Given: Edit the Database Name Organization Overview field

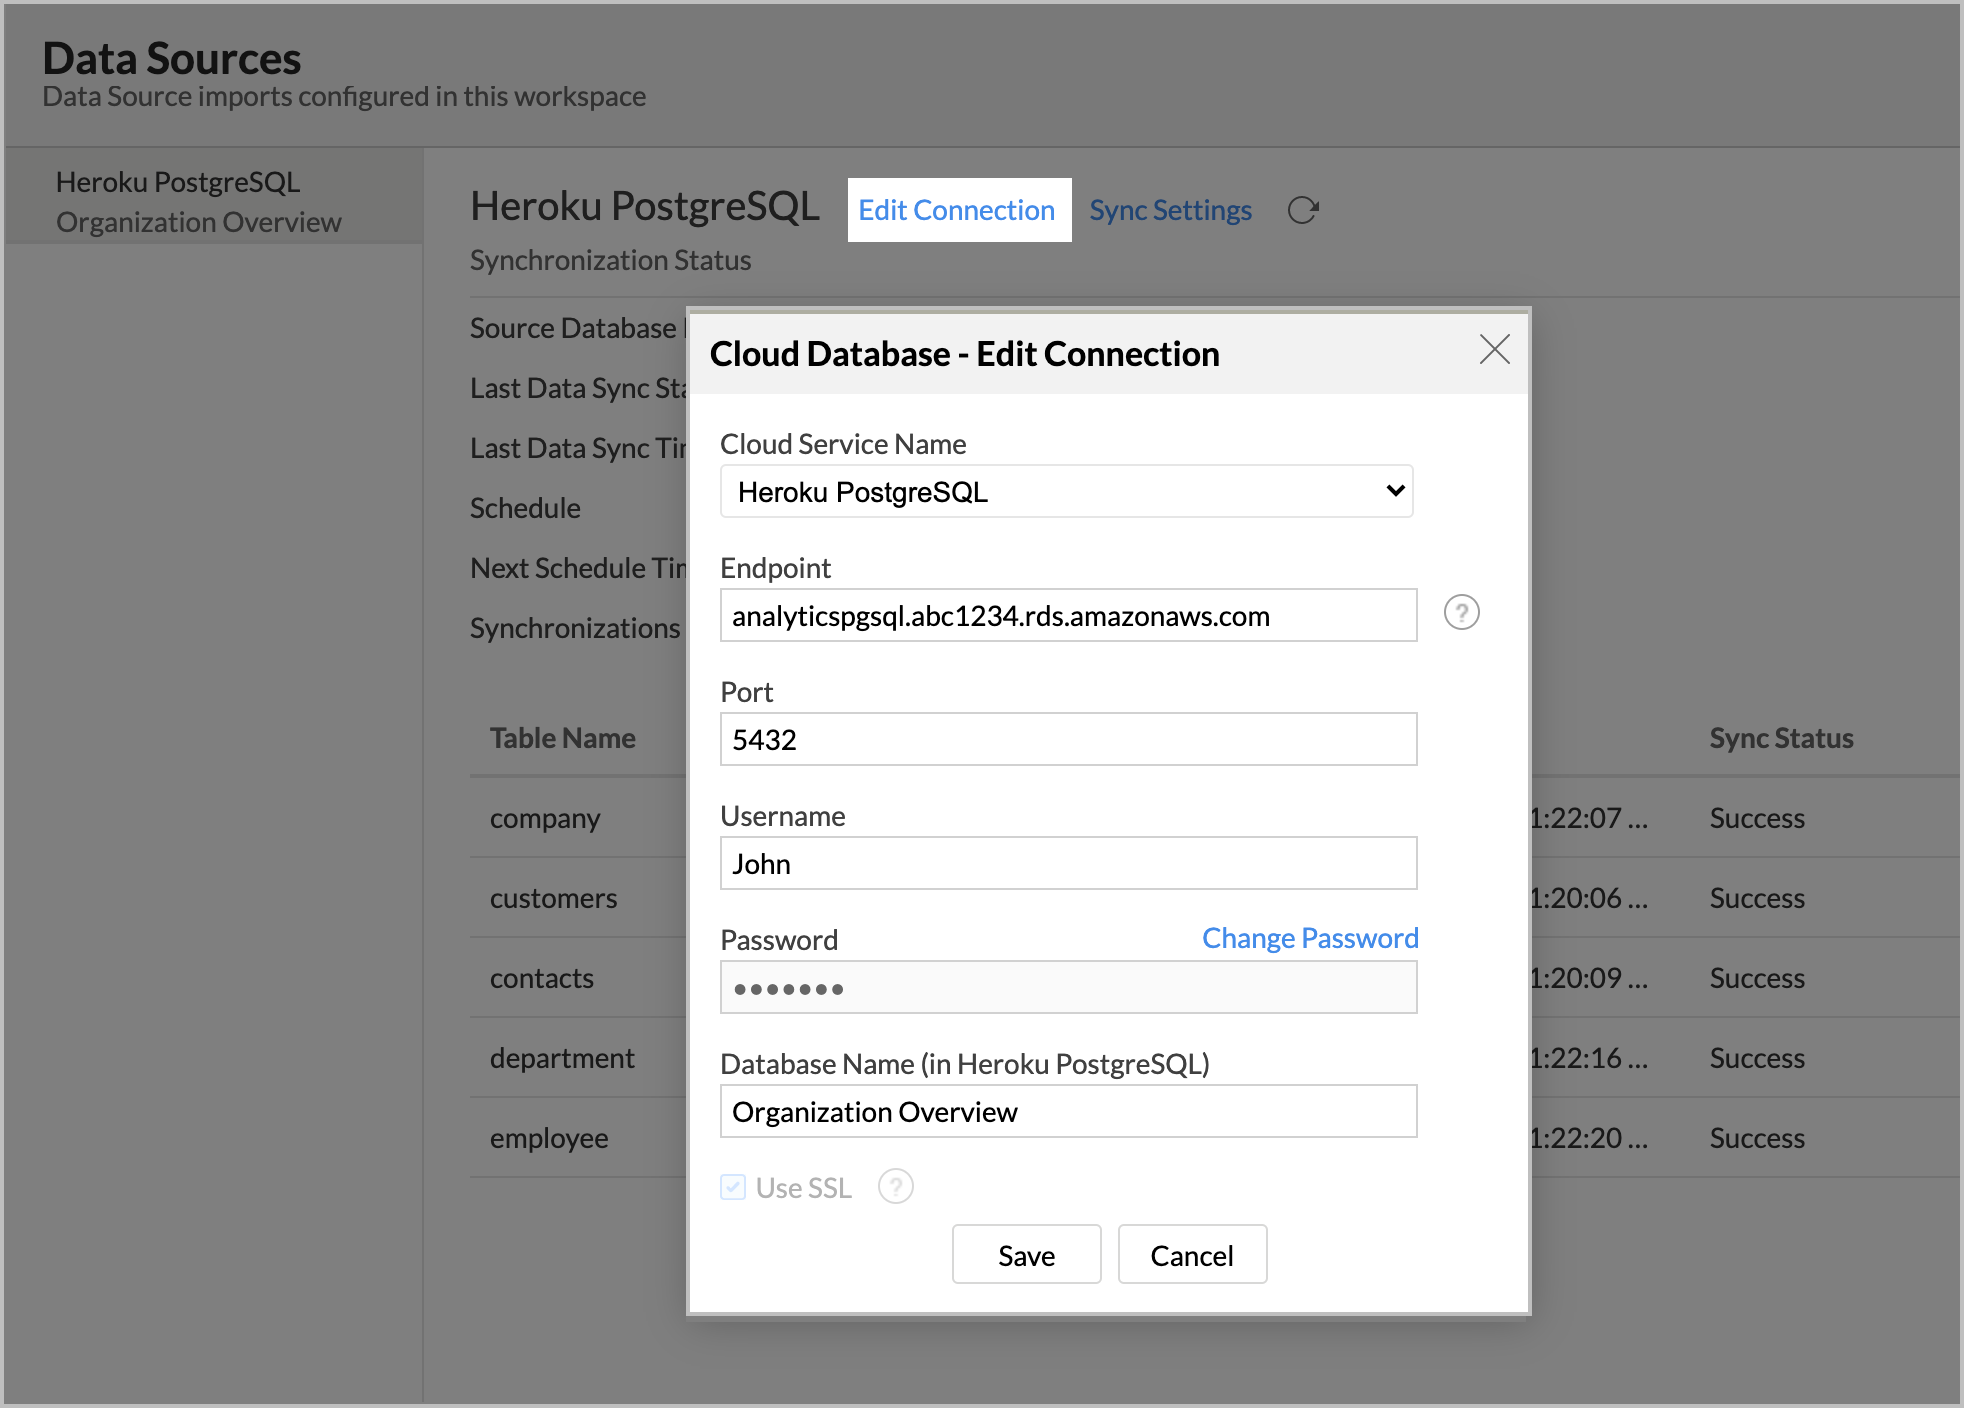Looking at the screenshot, I should click(1068, 1111).
